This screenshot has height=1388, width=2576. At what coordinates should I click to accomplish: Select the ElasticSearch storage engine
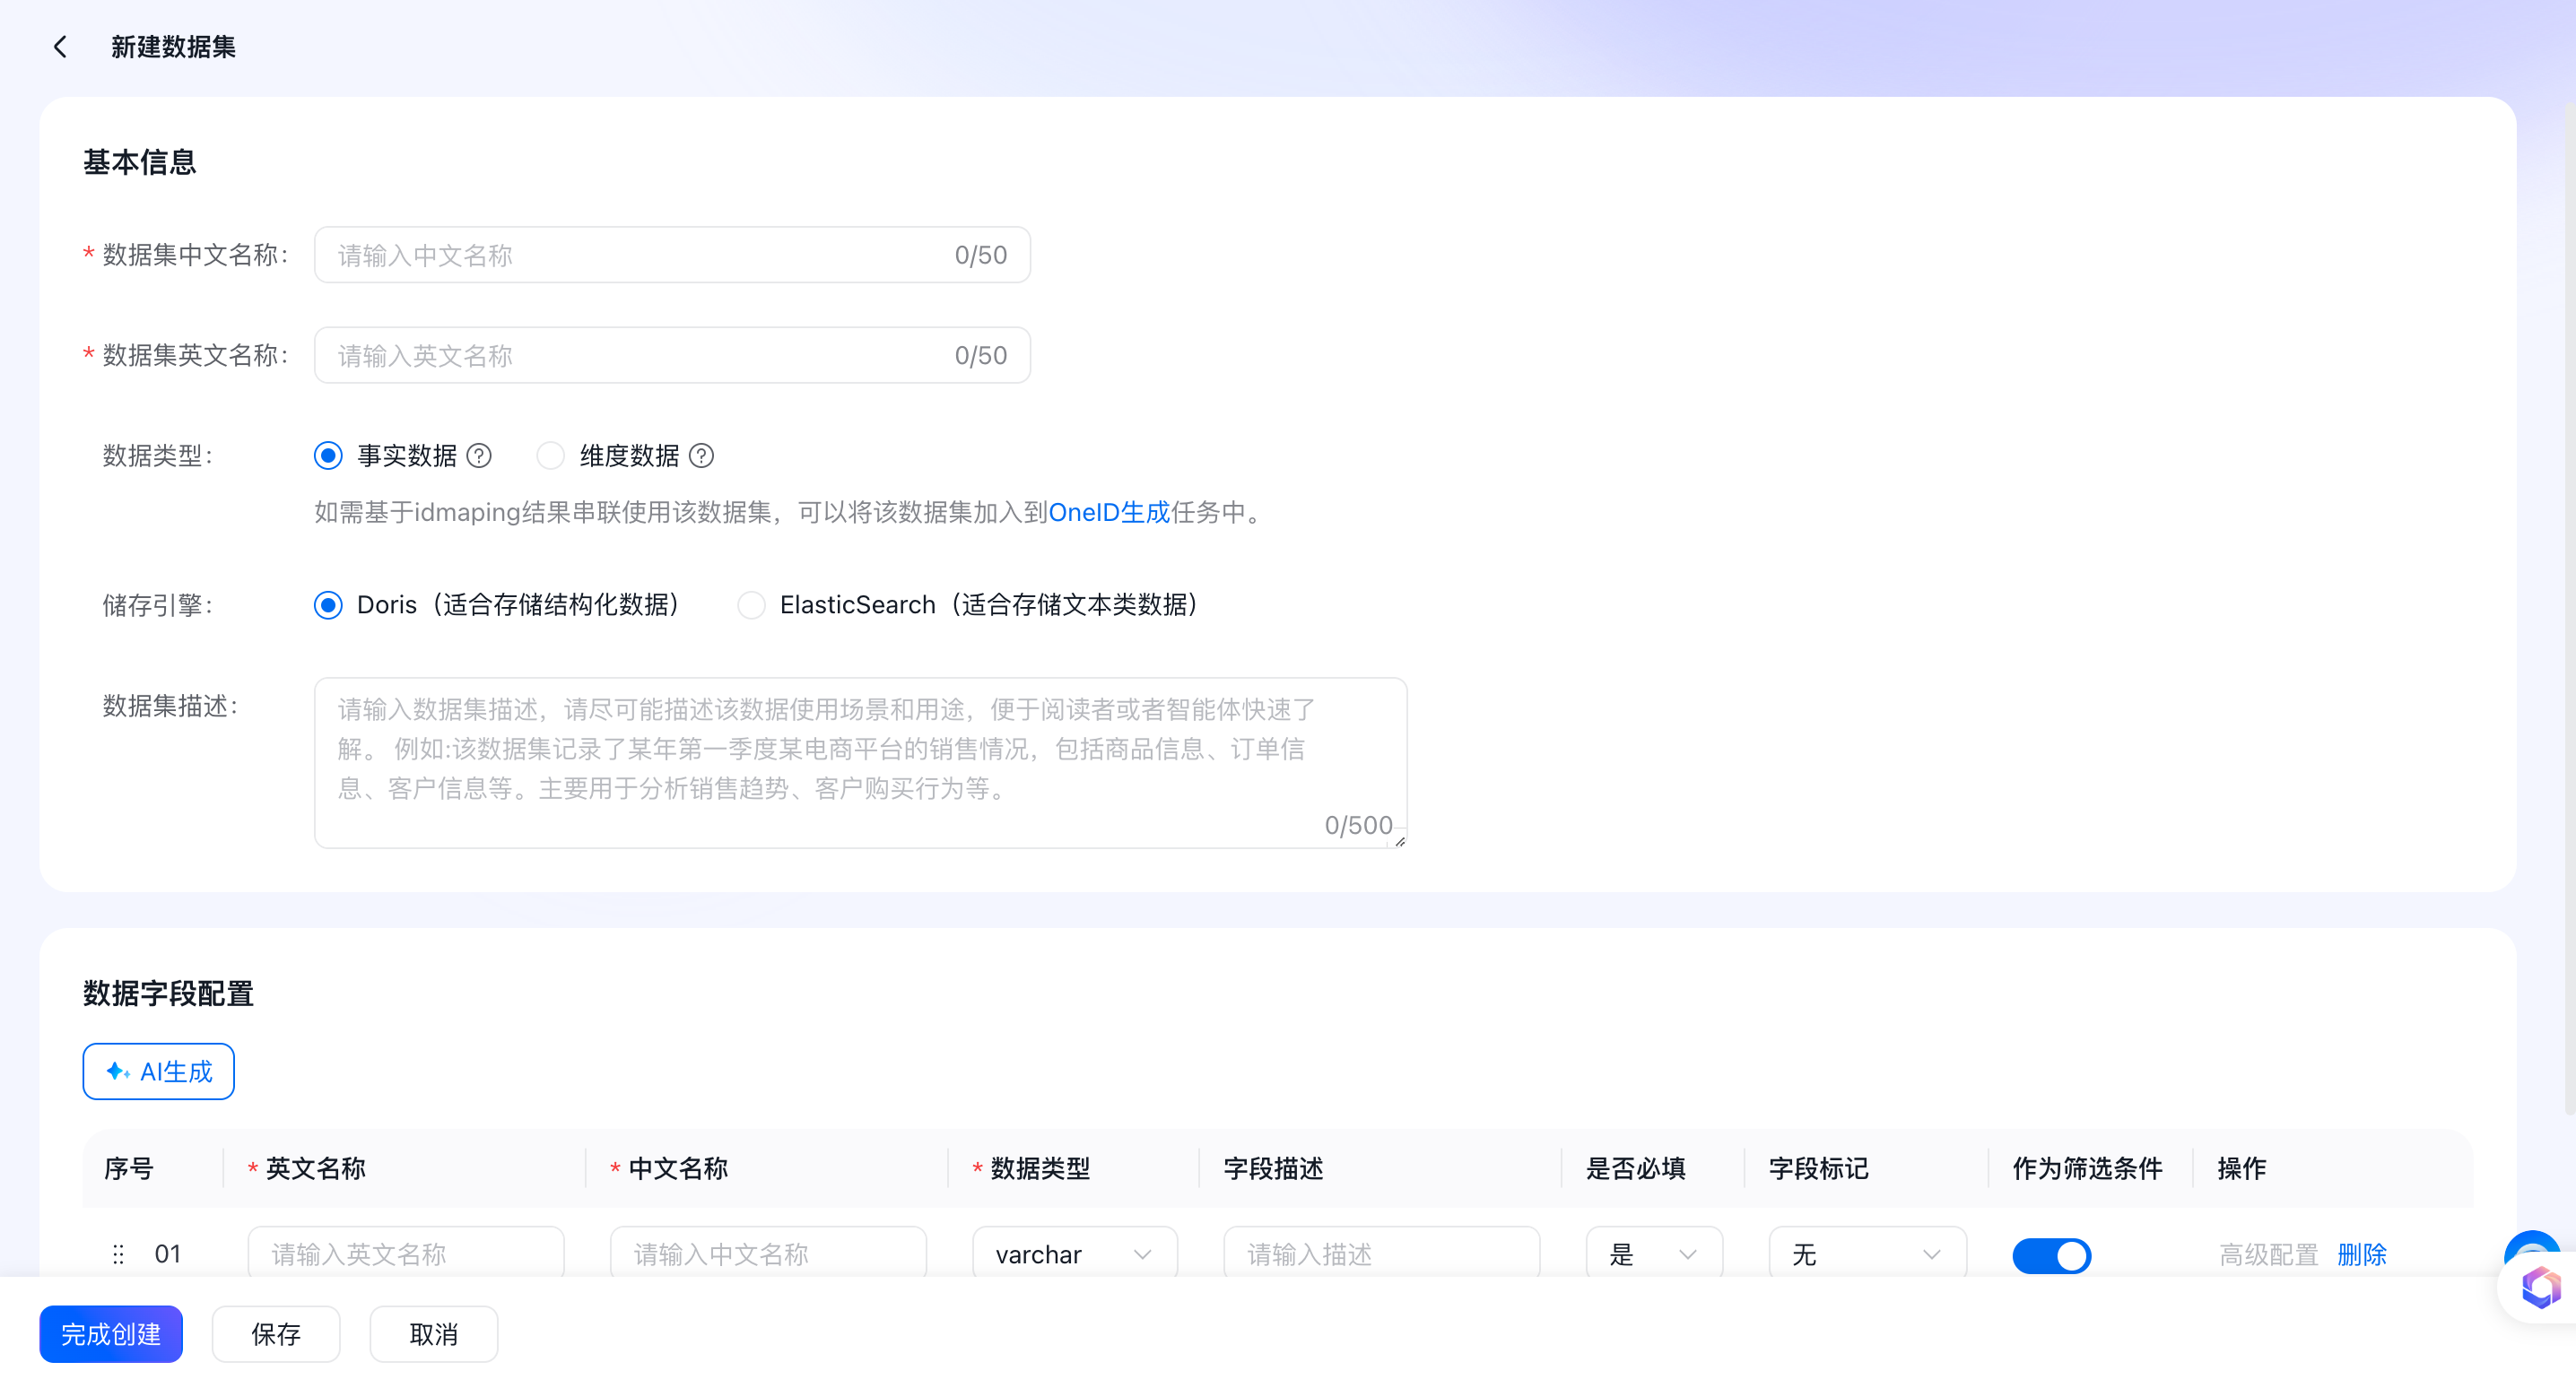pos(751,605)
